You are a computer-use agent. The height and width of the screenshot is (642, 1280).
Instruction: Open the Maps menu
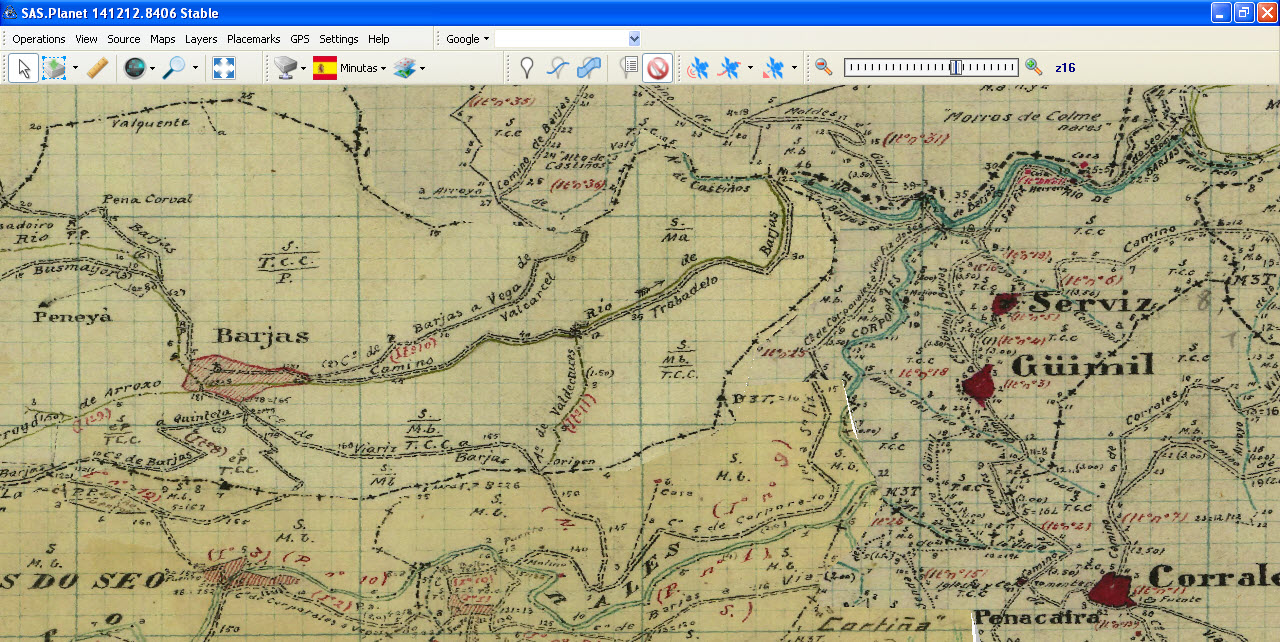point(163,39)
